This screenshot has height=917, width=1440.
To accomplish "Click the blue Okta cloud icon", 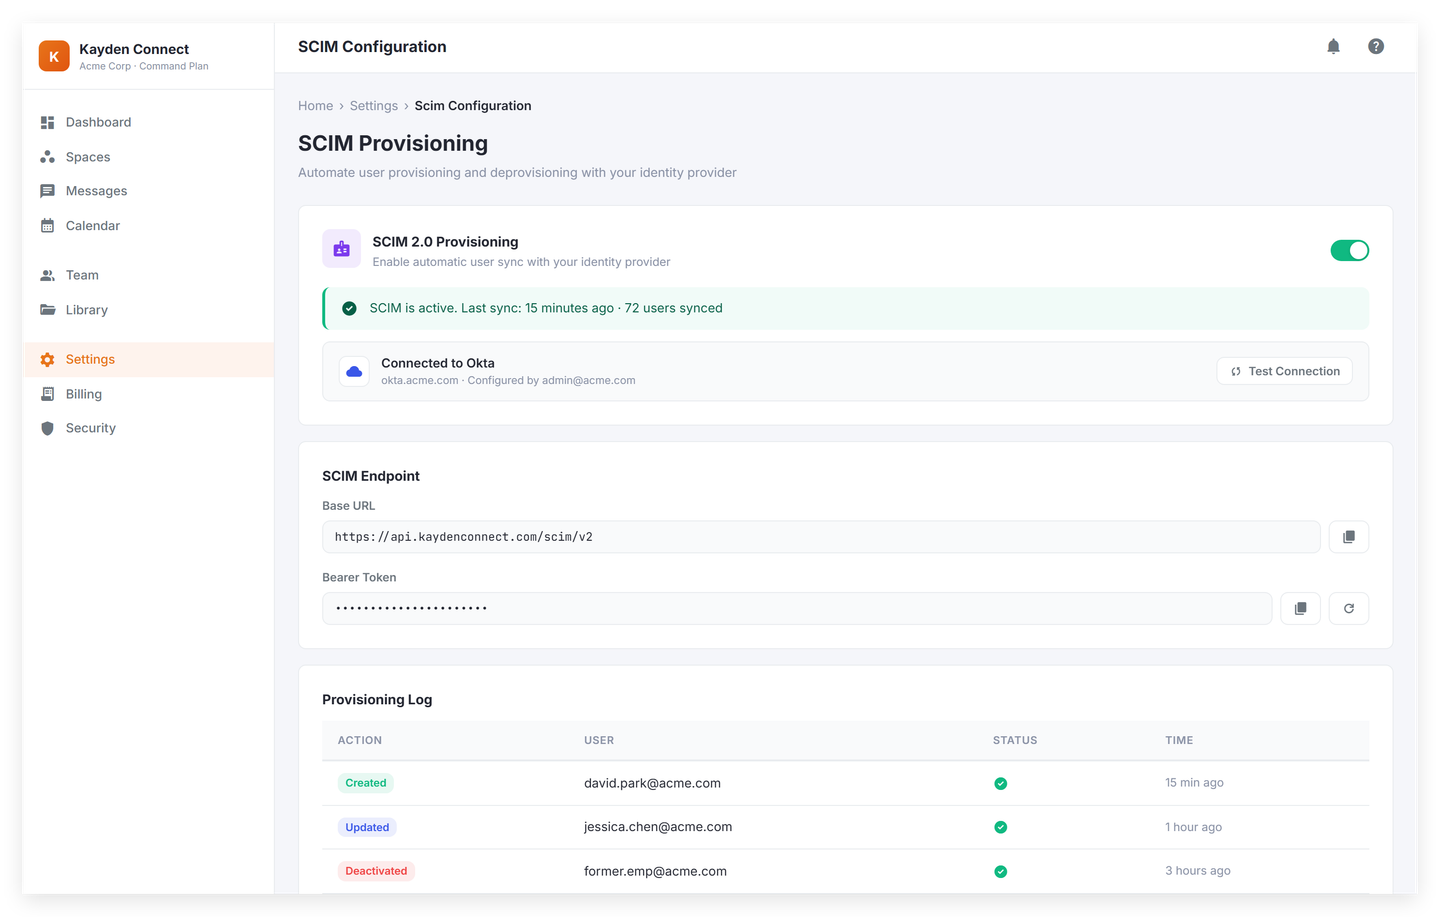I will tap(354, 371).
